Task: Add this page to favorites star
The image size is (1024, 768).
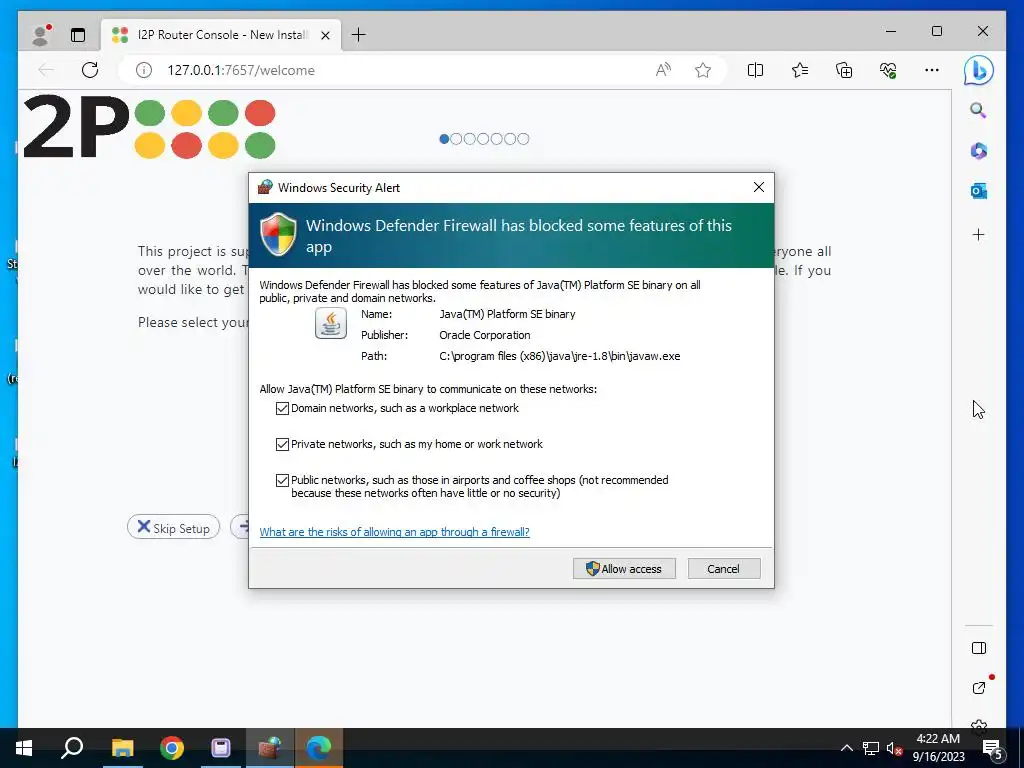Action: [703, 70]
